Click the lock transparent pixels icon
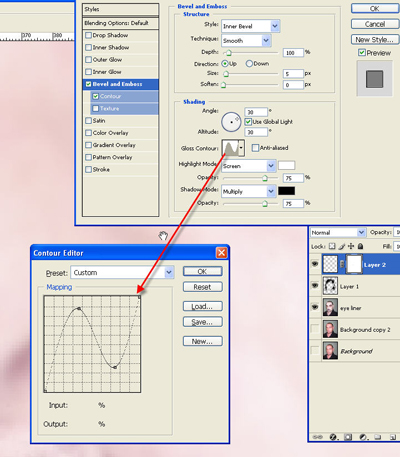 tap(332, 246)
